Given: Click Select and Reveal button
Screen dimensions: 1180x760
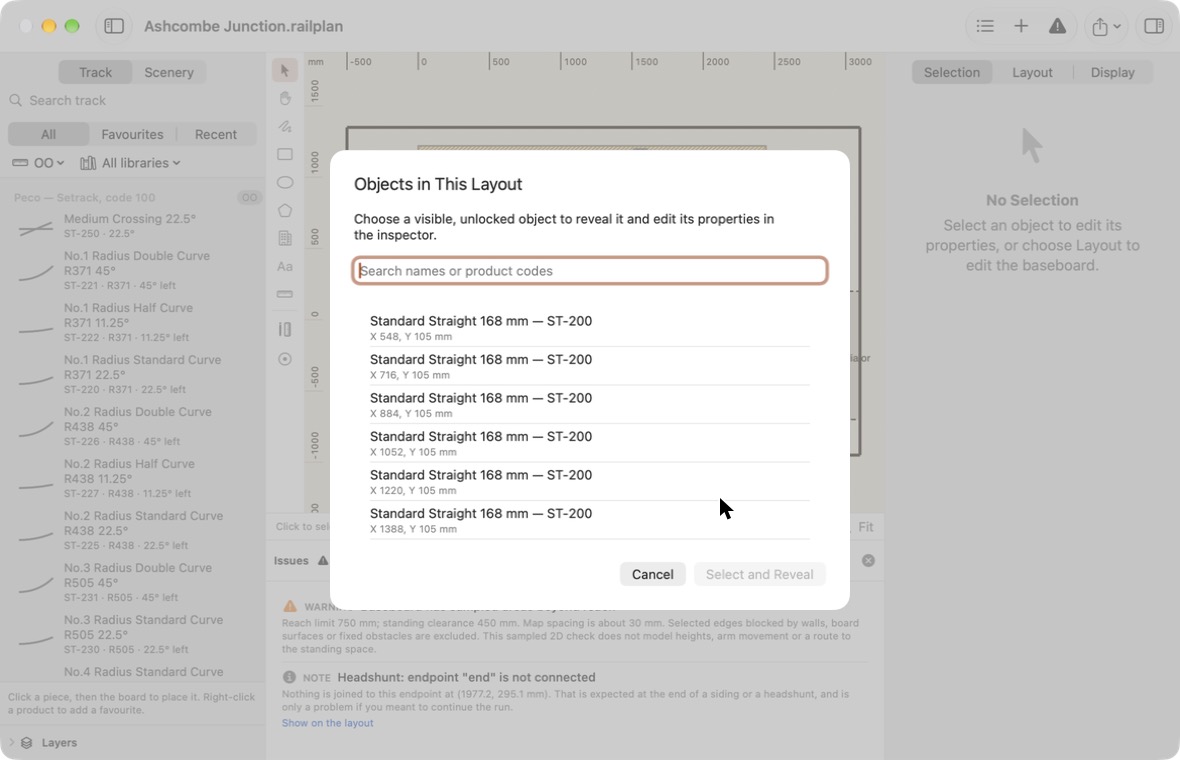Looking at the screenshot, I should [x=759, y=574].
